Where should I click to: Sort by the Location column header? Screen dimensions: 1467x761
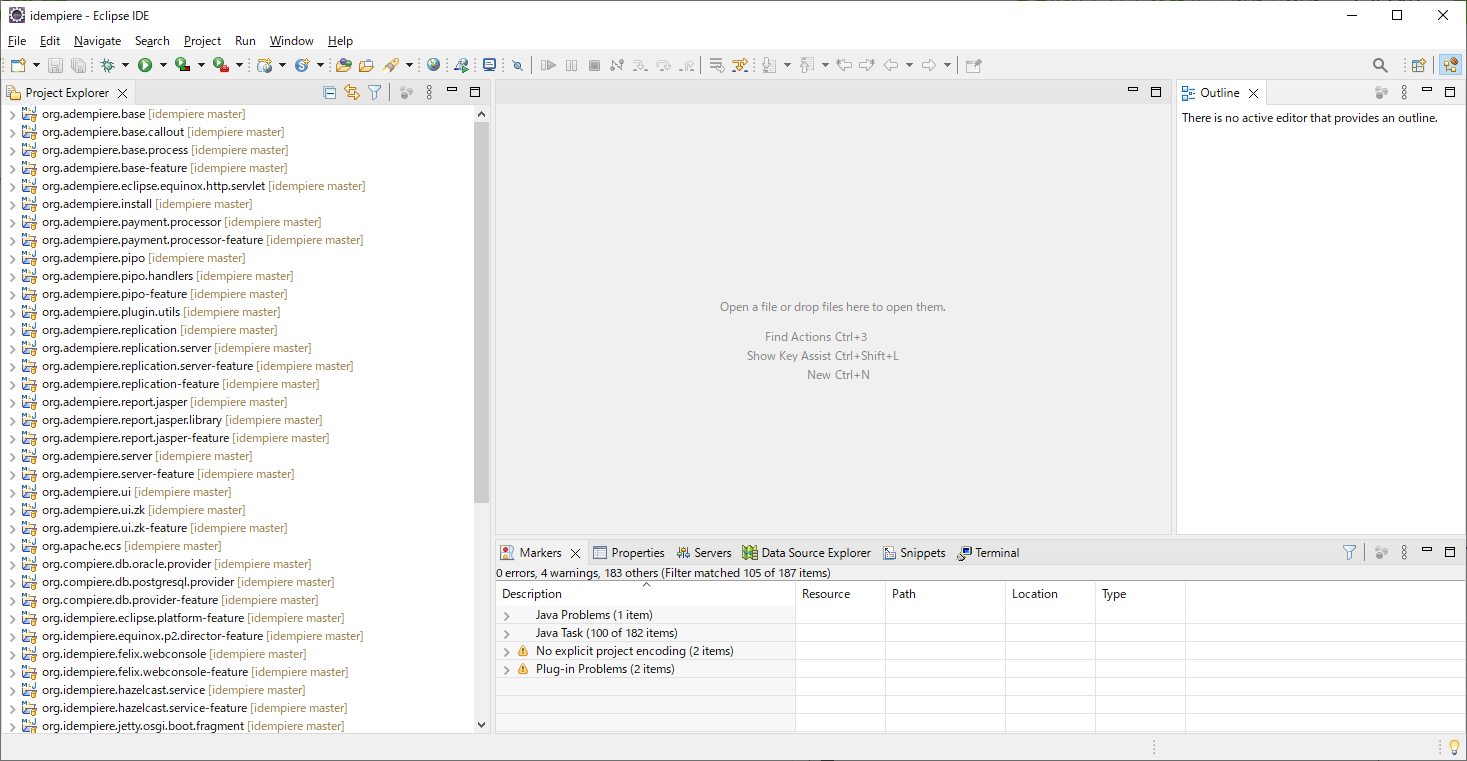tap(1050, 594)
